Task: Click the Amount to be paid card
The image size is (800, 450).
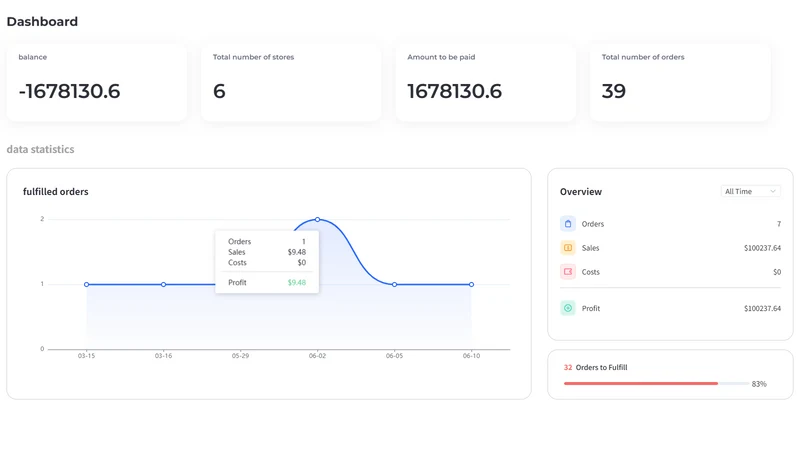Action: tap(486, 82)
